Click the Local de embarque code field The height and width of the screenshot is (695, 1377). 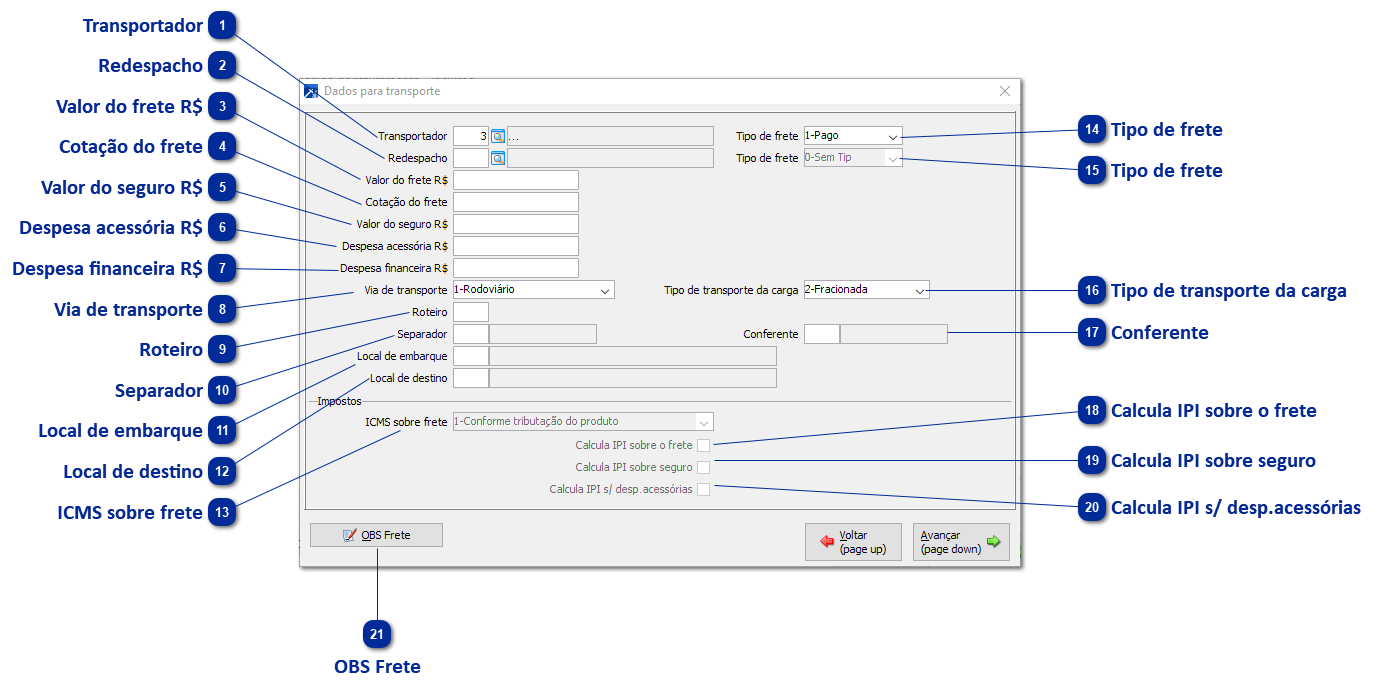point(471,356)
